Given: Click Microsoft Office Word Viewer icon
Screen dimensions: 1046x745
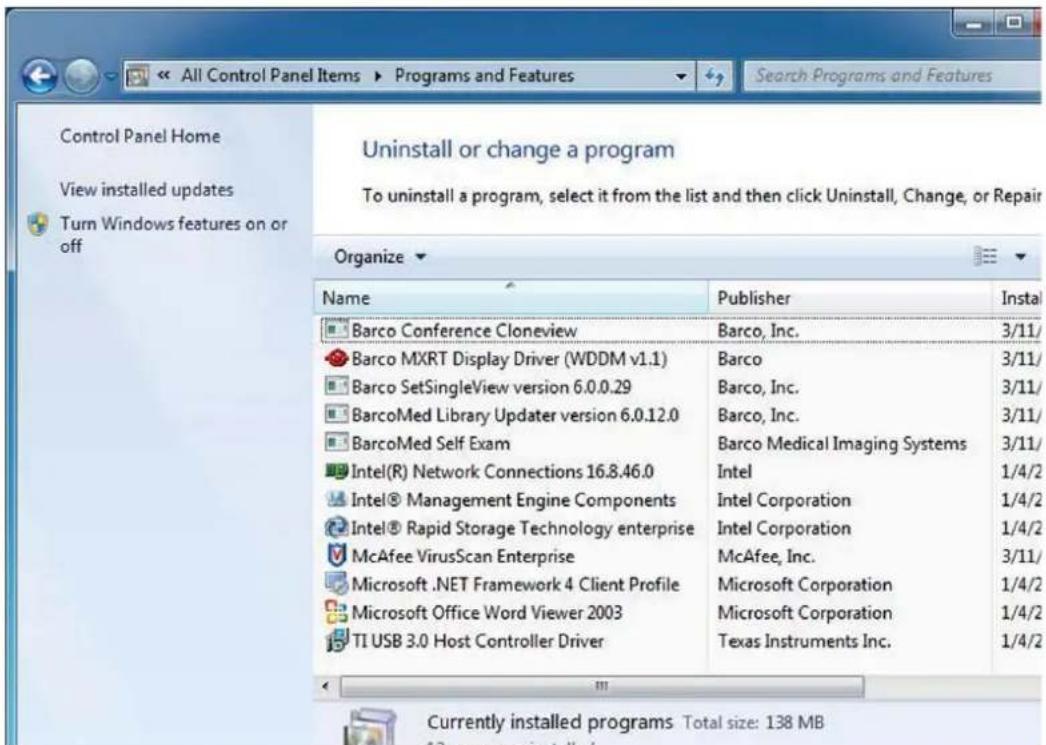Looking at the screenshot, I should tap(336, 612).
